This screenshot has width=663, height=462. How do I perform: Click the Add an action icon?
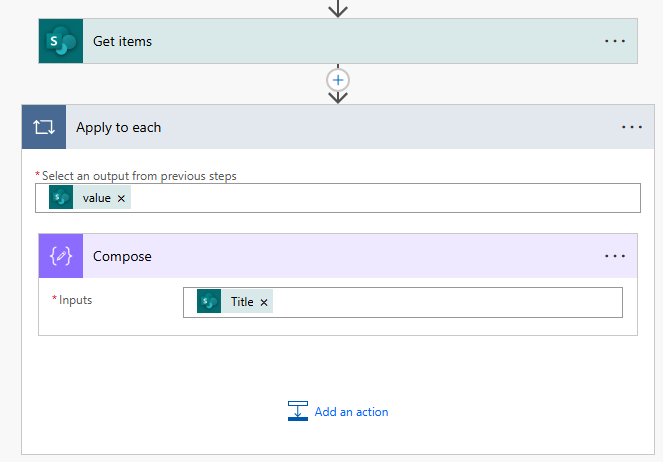297,411
